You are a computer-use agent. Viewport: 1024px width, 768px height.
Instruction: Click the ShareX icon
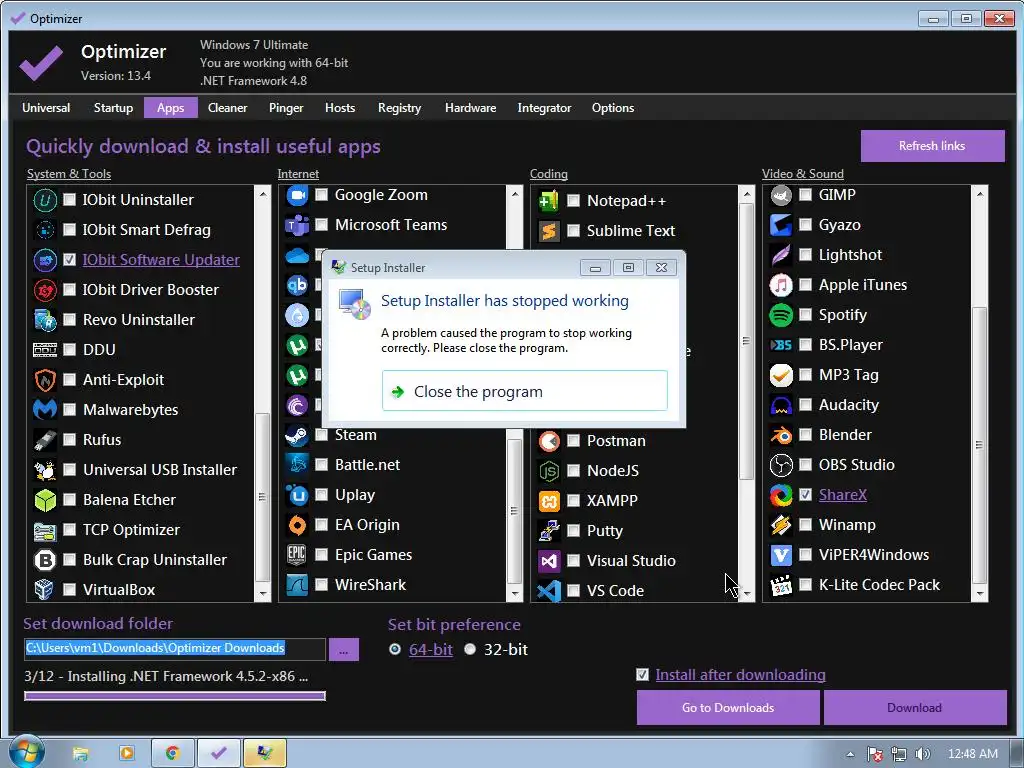pos(781,496)
